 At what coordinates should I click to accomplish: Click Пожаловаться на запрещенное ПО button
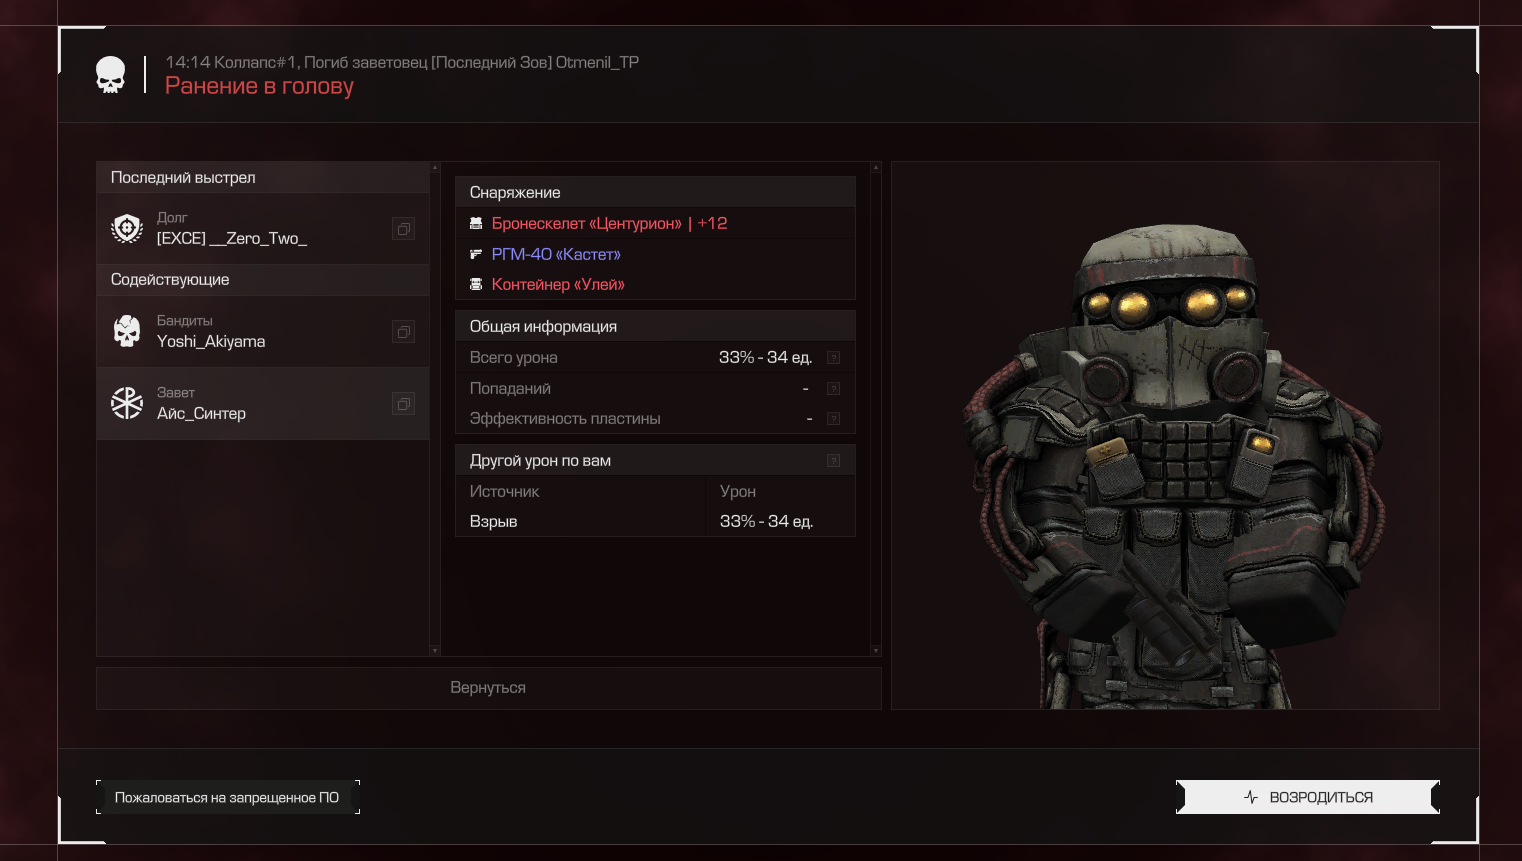227,797
